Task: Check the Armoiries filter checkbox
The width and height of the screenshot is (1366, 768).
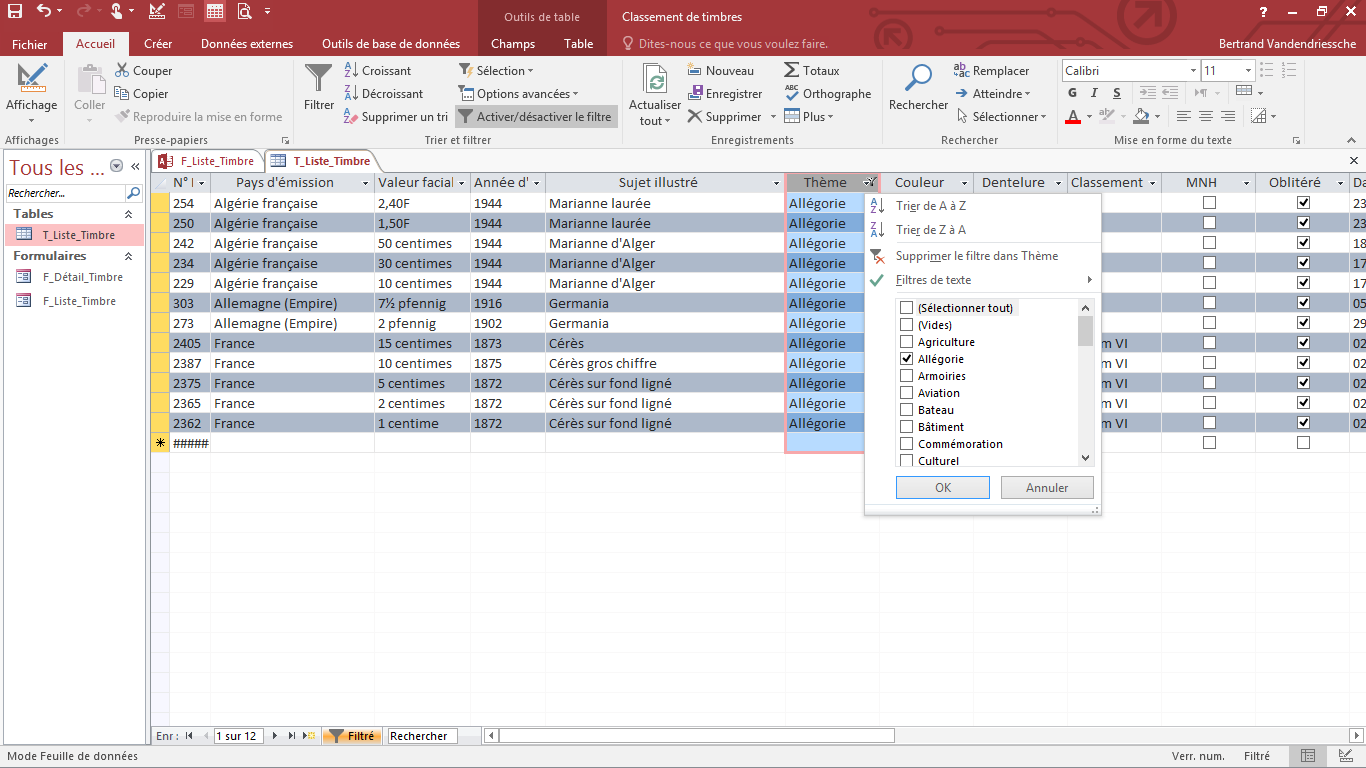Action: pos(906,376)
